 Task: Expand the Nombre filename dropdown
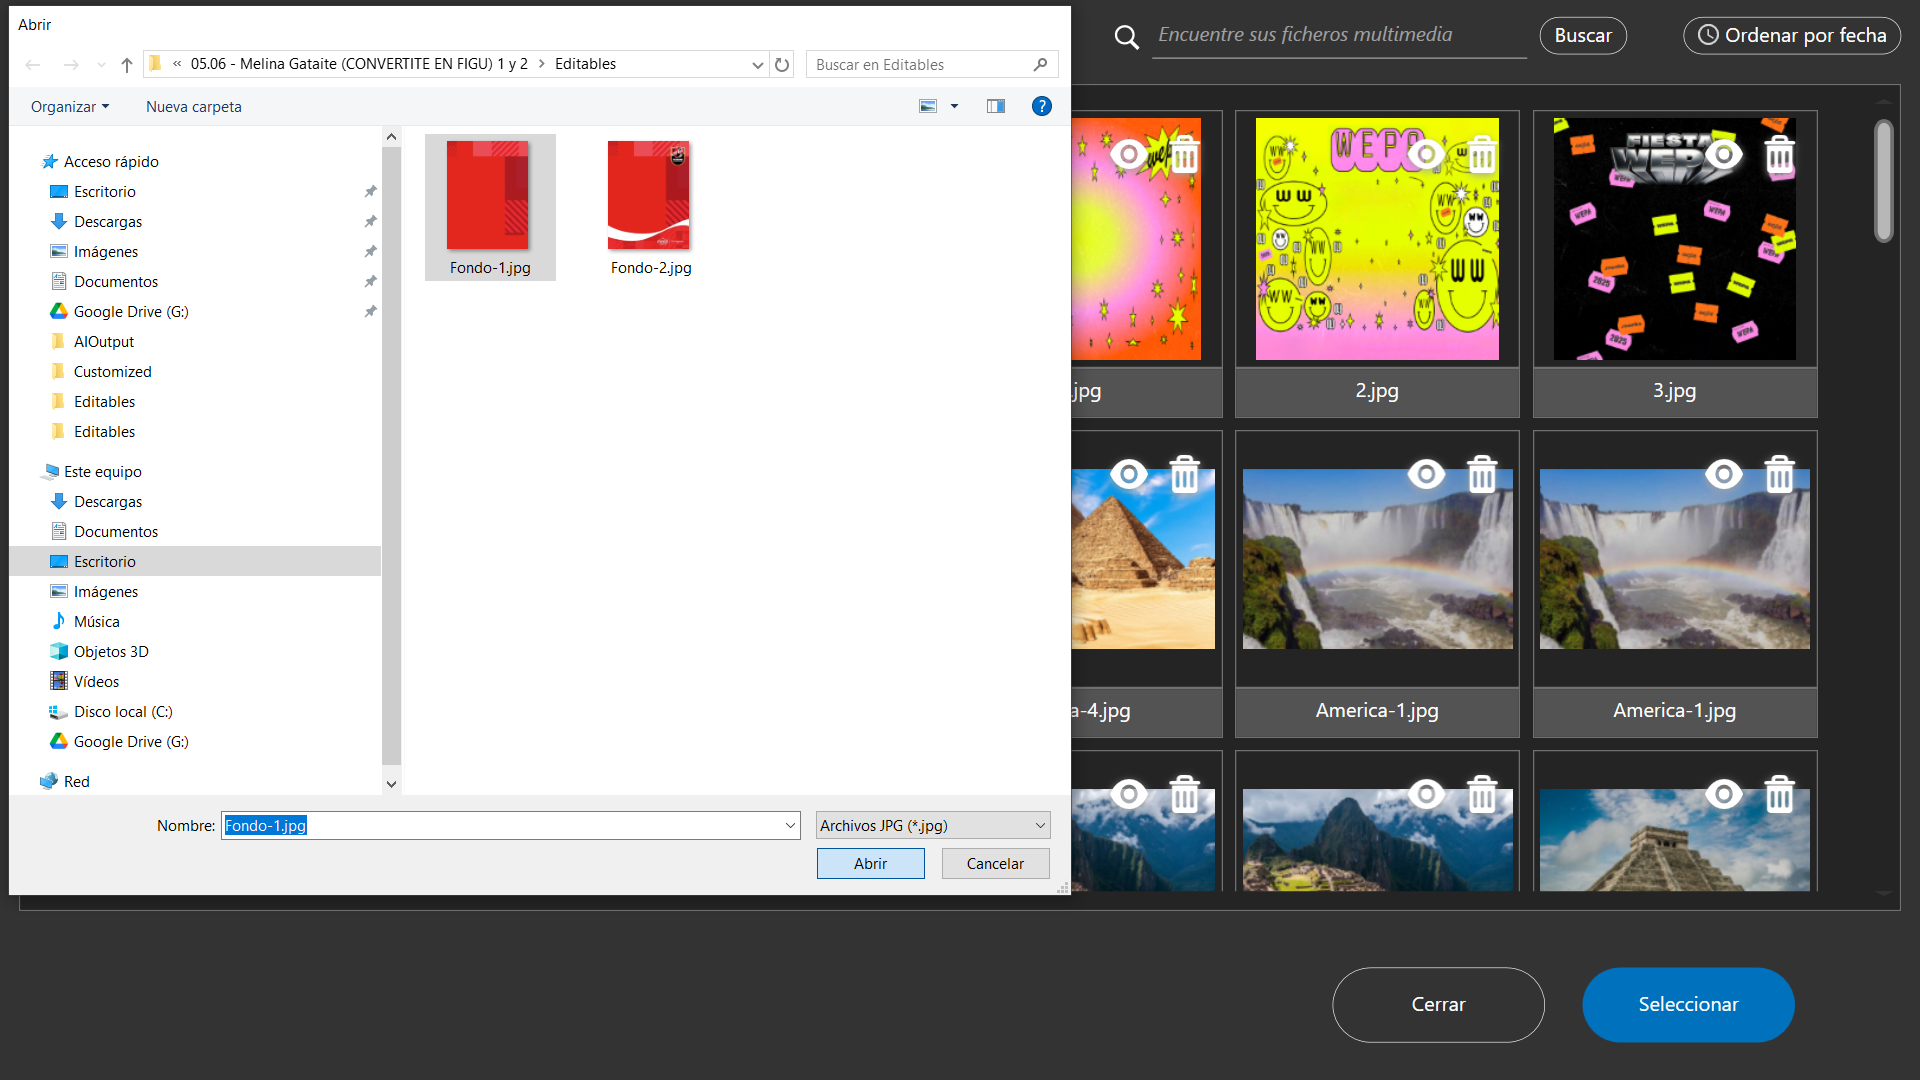point(790,826)
